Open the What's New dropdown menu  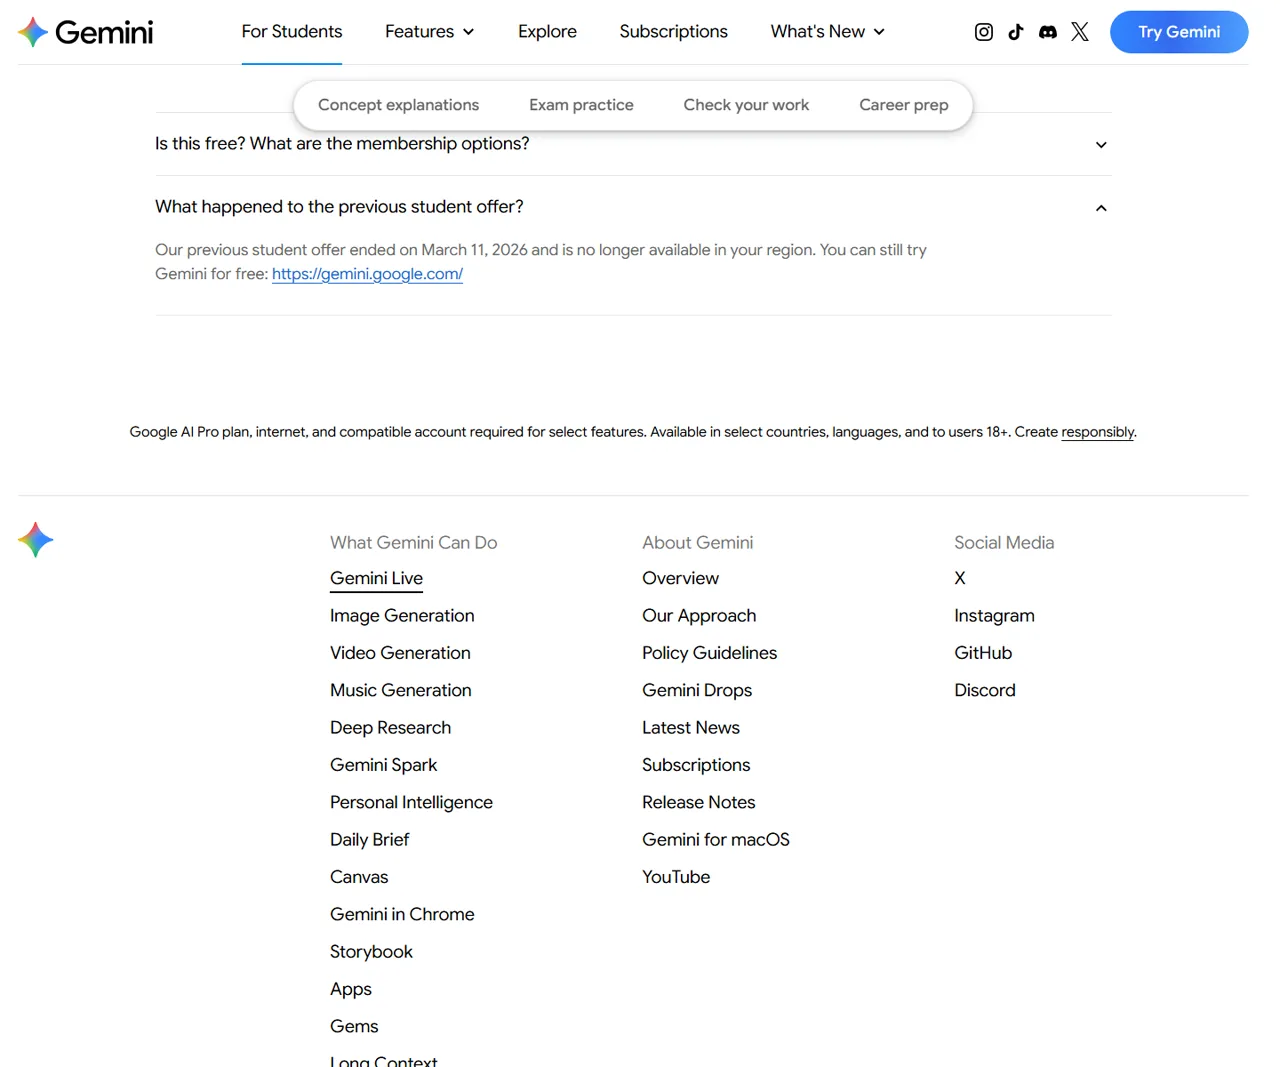pyautogui.click(x=828, y=32)
